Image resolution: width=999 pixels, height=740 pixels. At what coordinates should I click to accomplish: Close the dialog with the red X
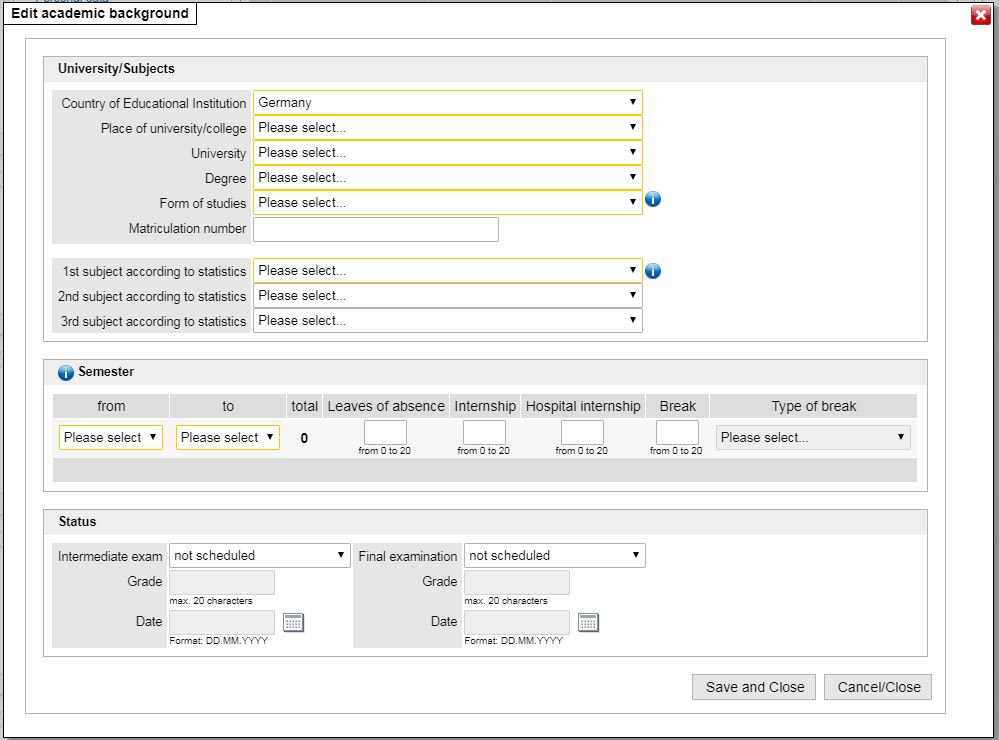tap(980, 15)
